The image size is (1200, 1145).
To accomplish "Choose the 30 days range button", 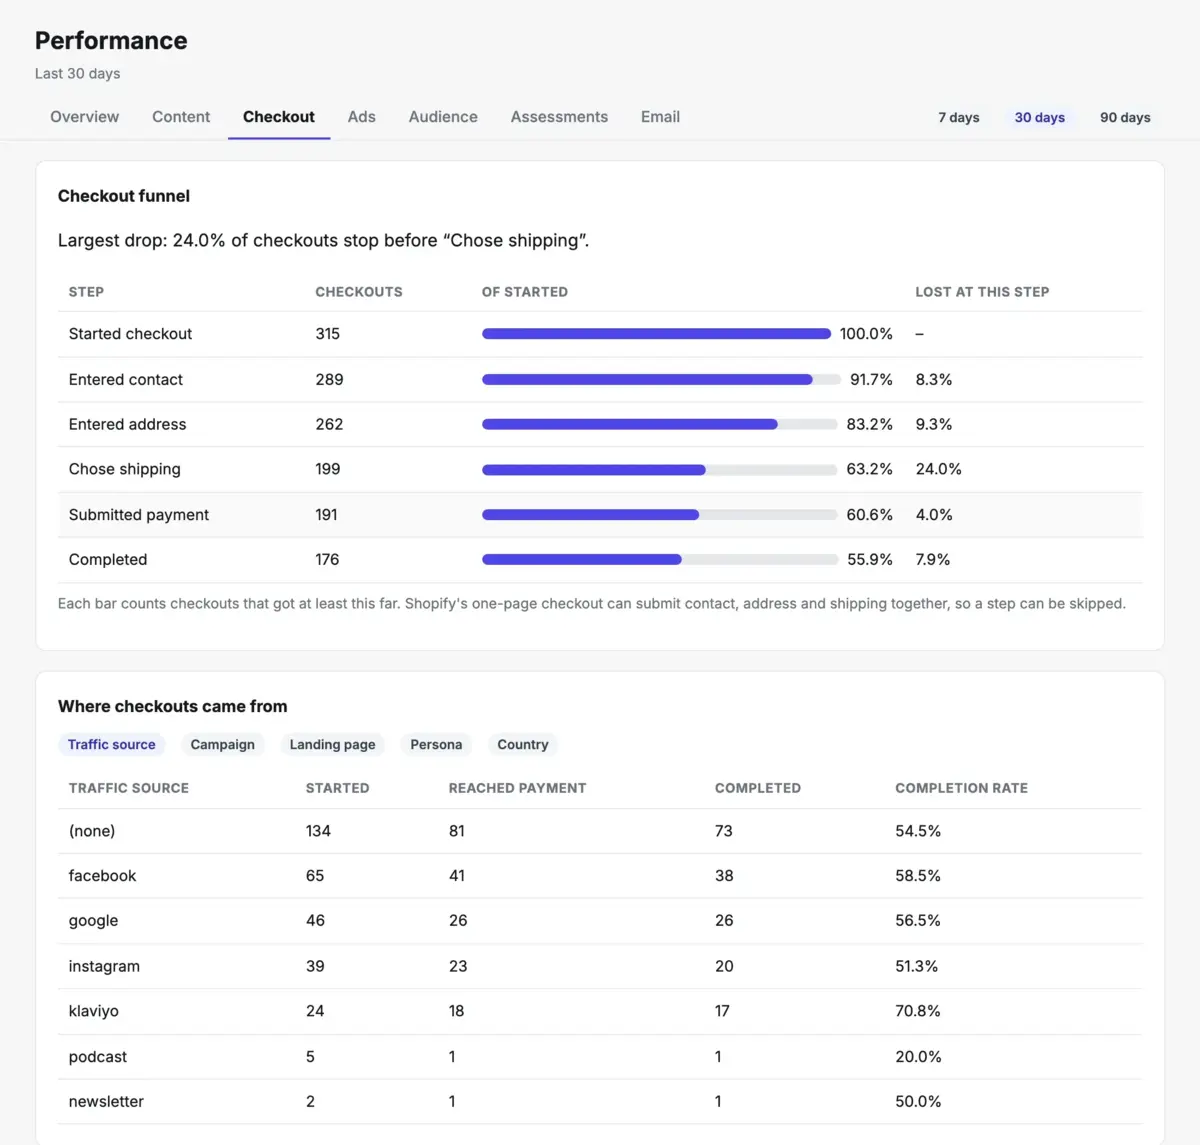I will coord(1040,117).
